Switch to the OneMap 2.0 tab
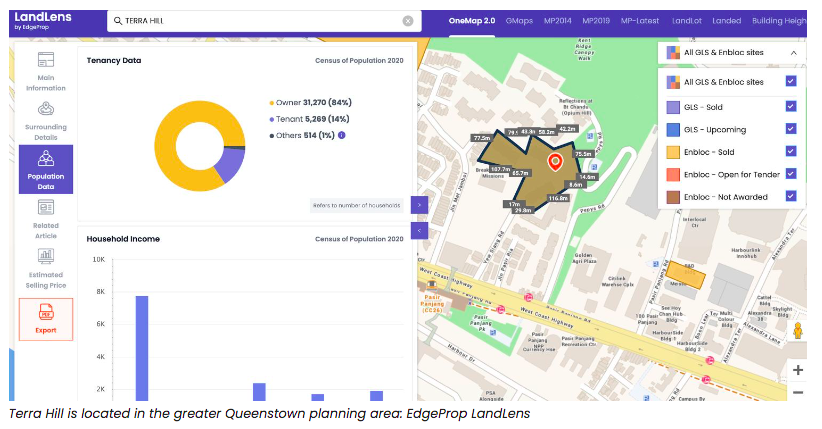 [x=472, y=21]
